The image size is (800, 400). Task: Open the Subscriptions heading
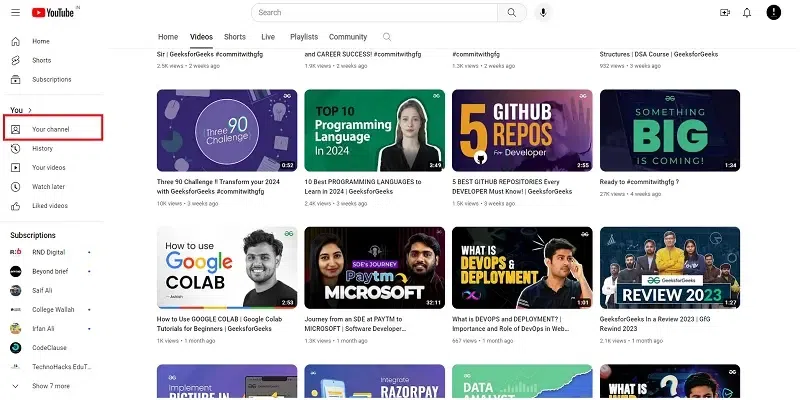33,235
